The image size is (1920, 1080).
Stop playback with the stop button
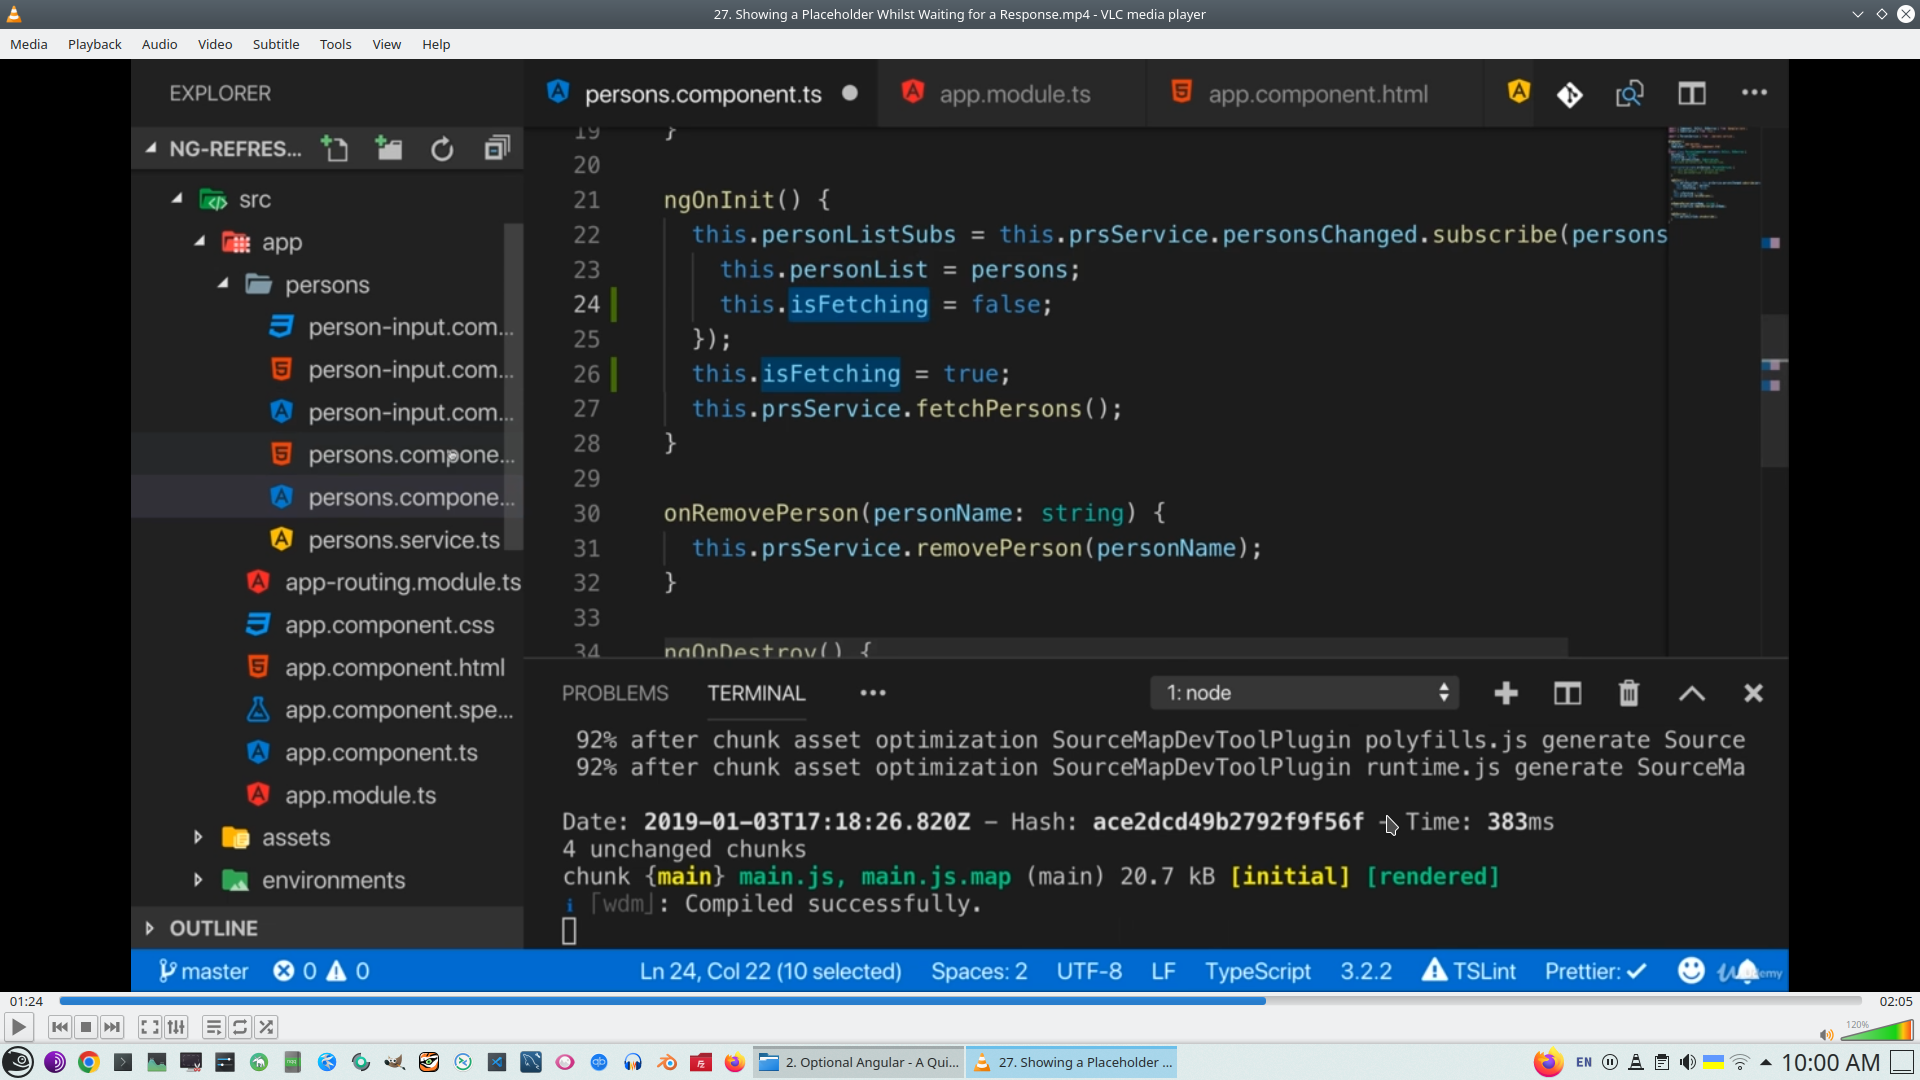coord(86,1027)
